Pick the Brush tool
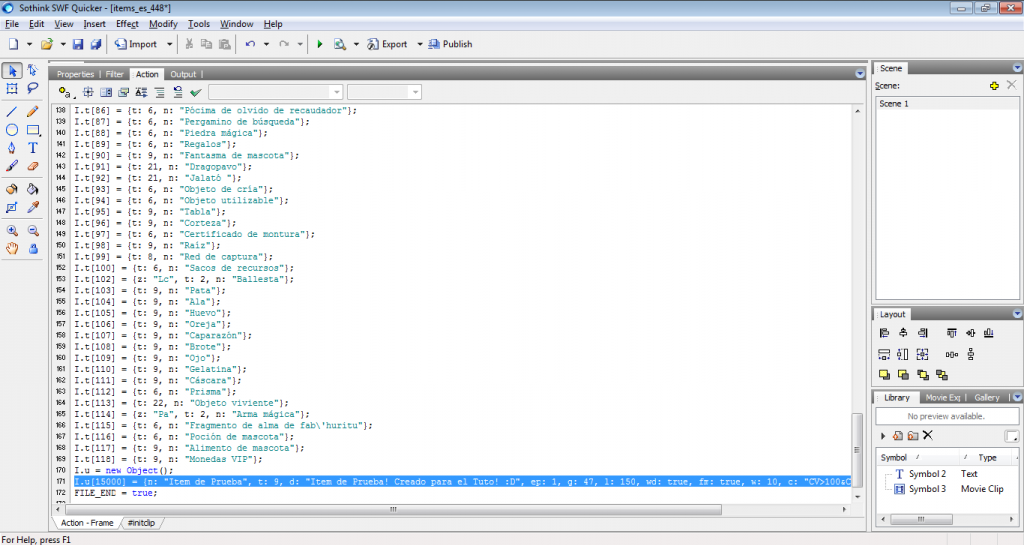 pyautogui.click(x=12, y=166)
